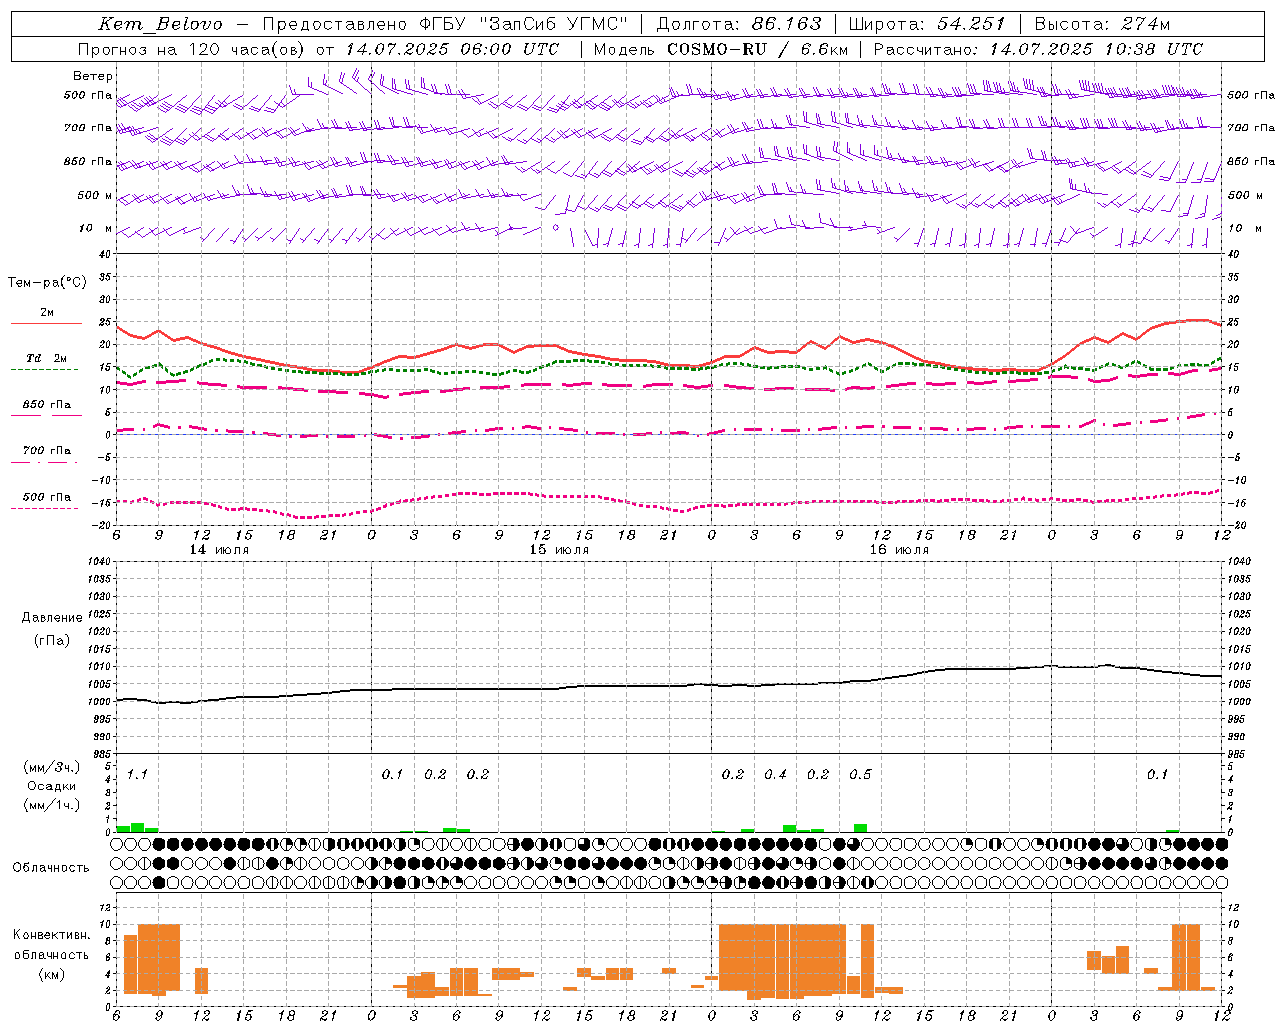Click the date label 15 июля
Image resolution: width=1280 pixels, height=1024 pixels.
pos(559,550)
